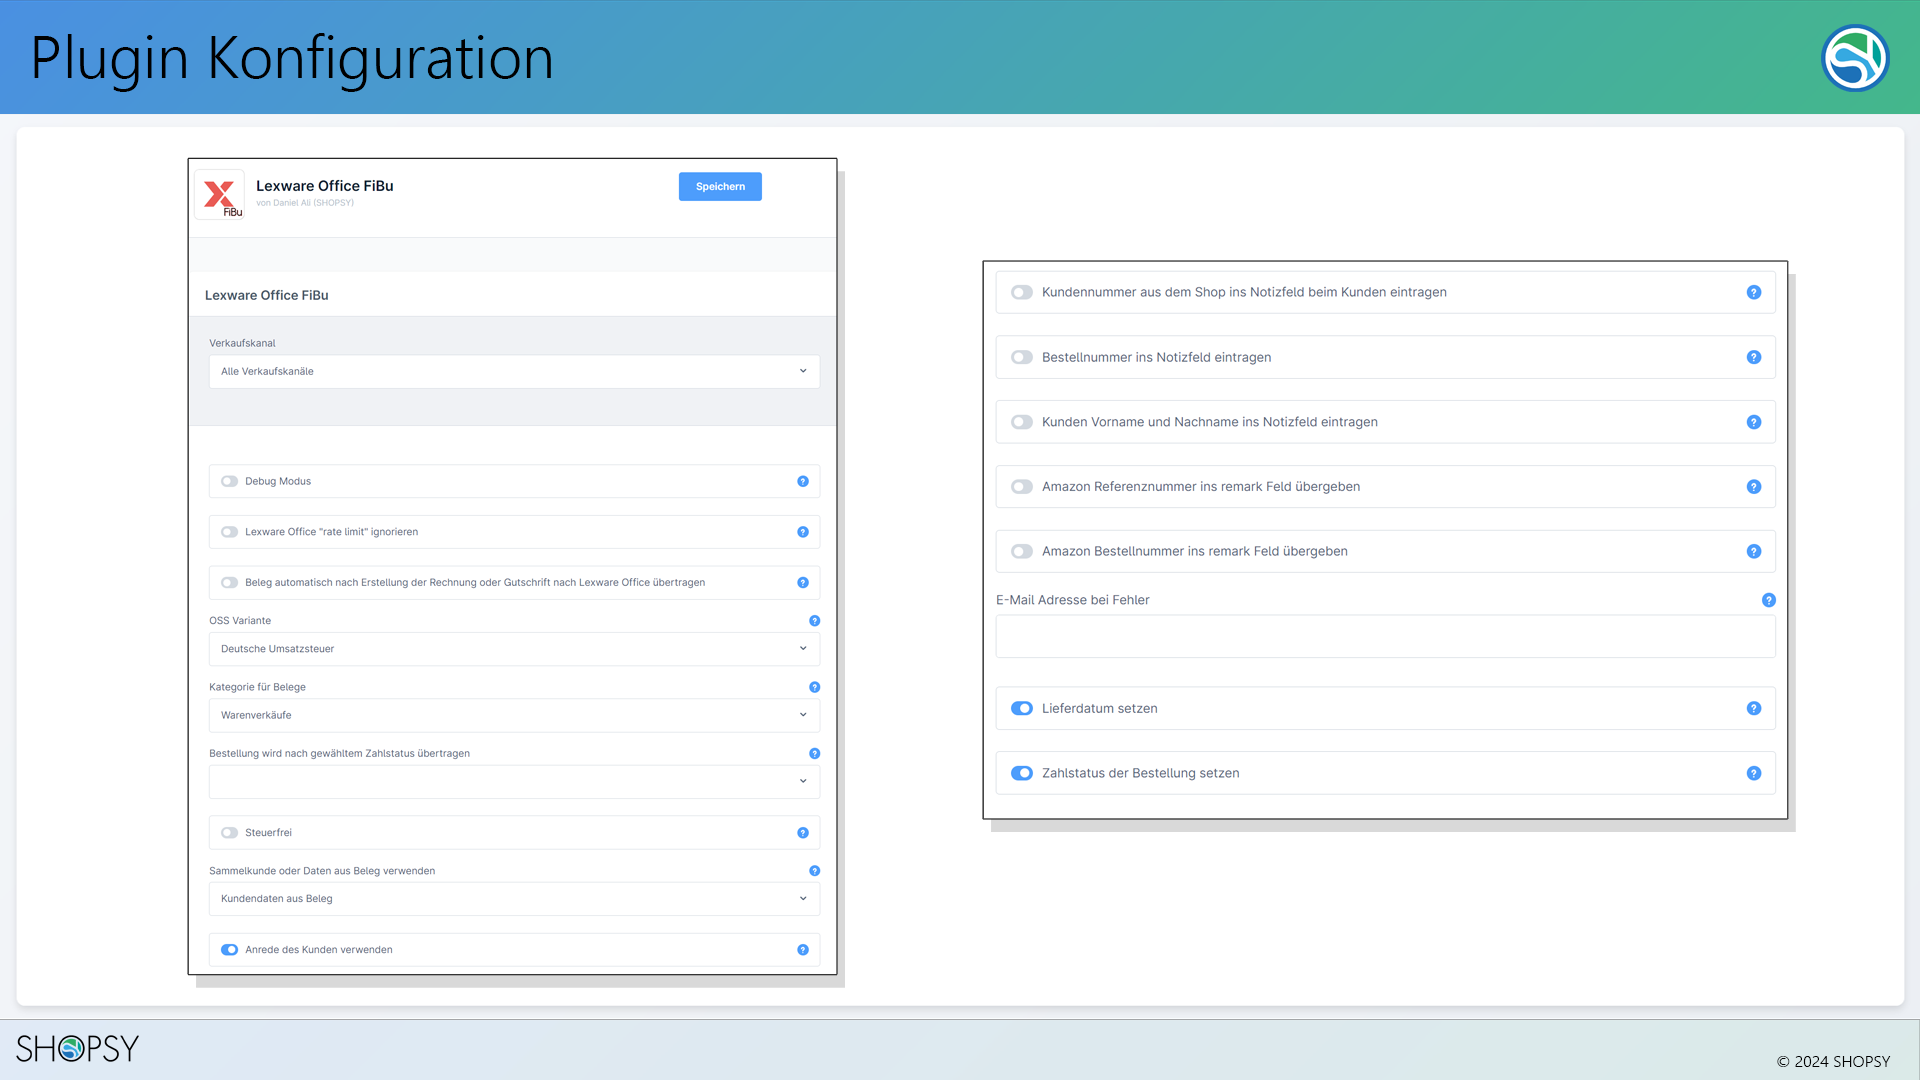Open help for Kundennummer ins Notizfeld
Screen dimensions: 1920x1080
(x=1754, y=293)
